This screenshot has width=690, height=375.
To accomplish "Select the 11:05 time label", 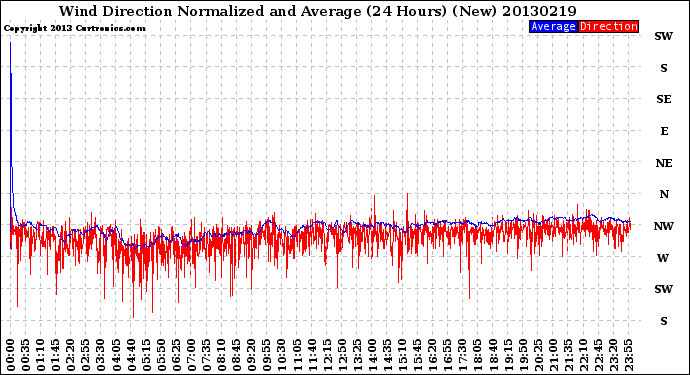I will [x=297, y=355].
